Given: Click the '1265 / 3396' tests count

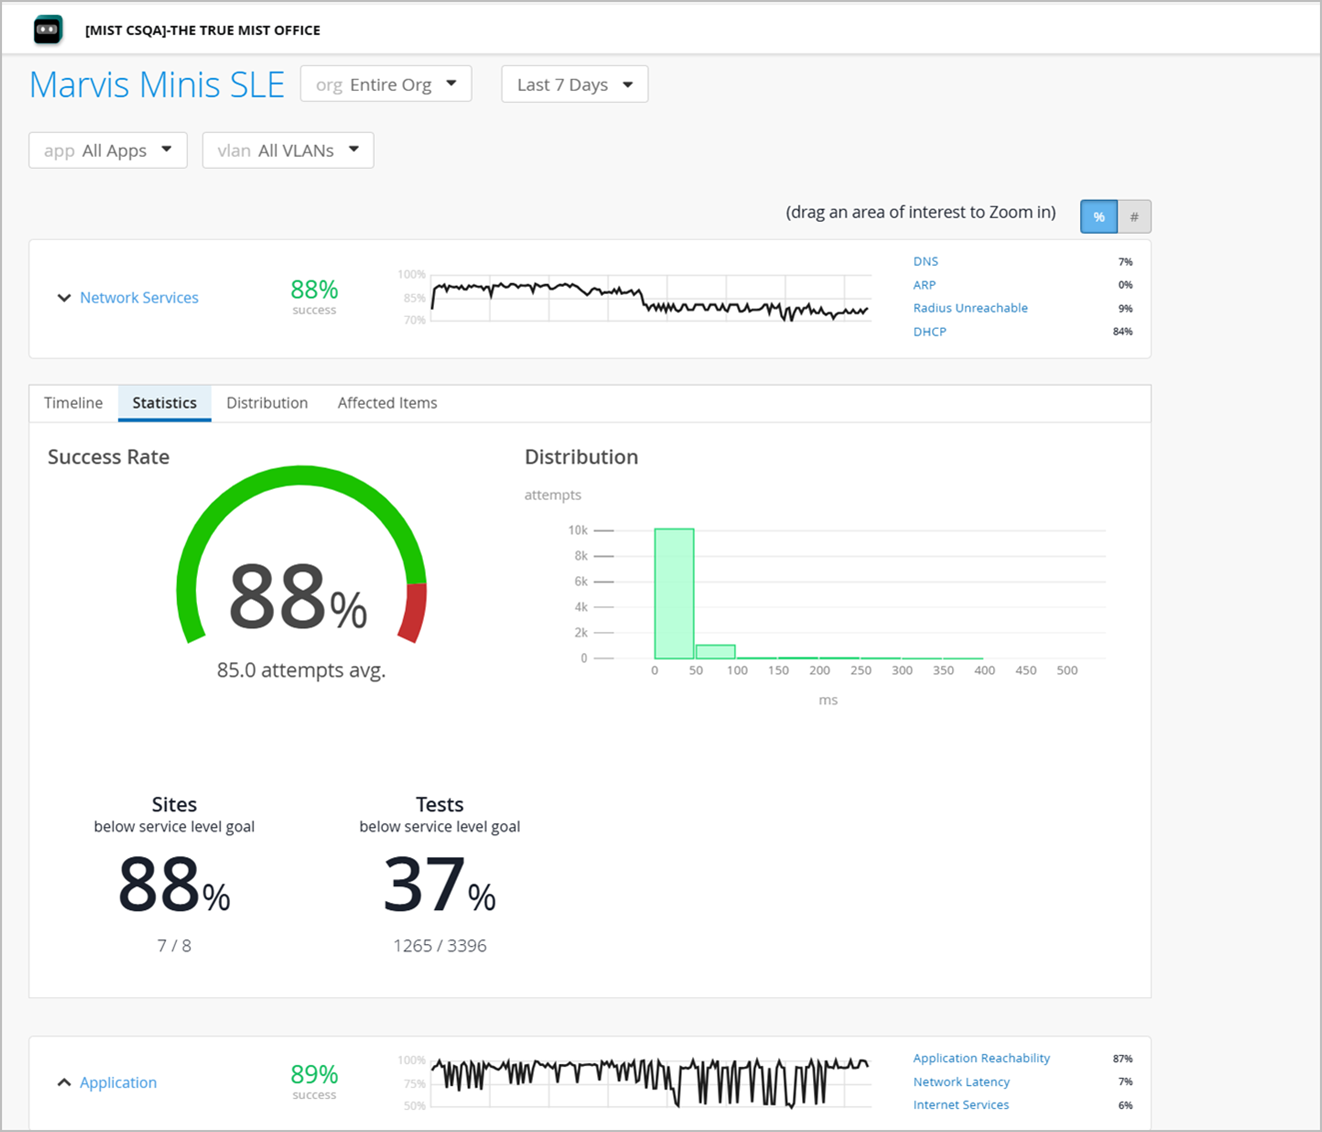Looking at the screenshot, I should 440,946.
